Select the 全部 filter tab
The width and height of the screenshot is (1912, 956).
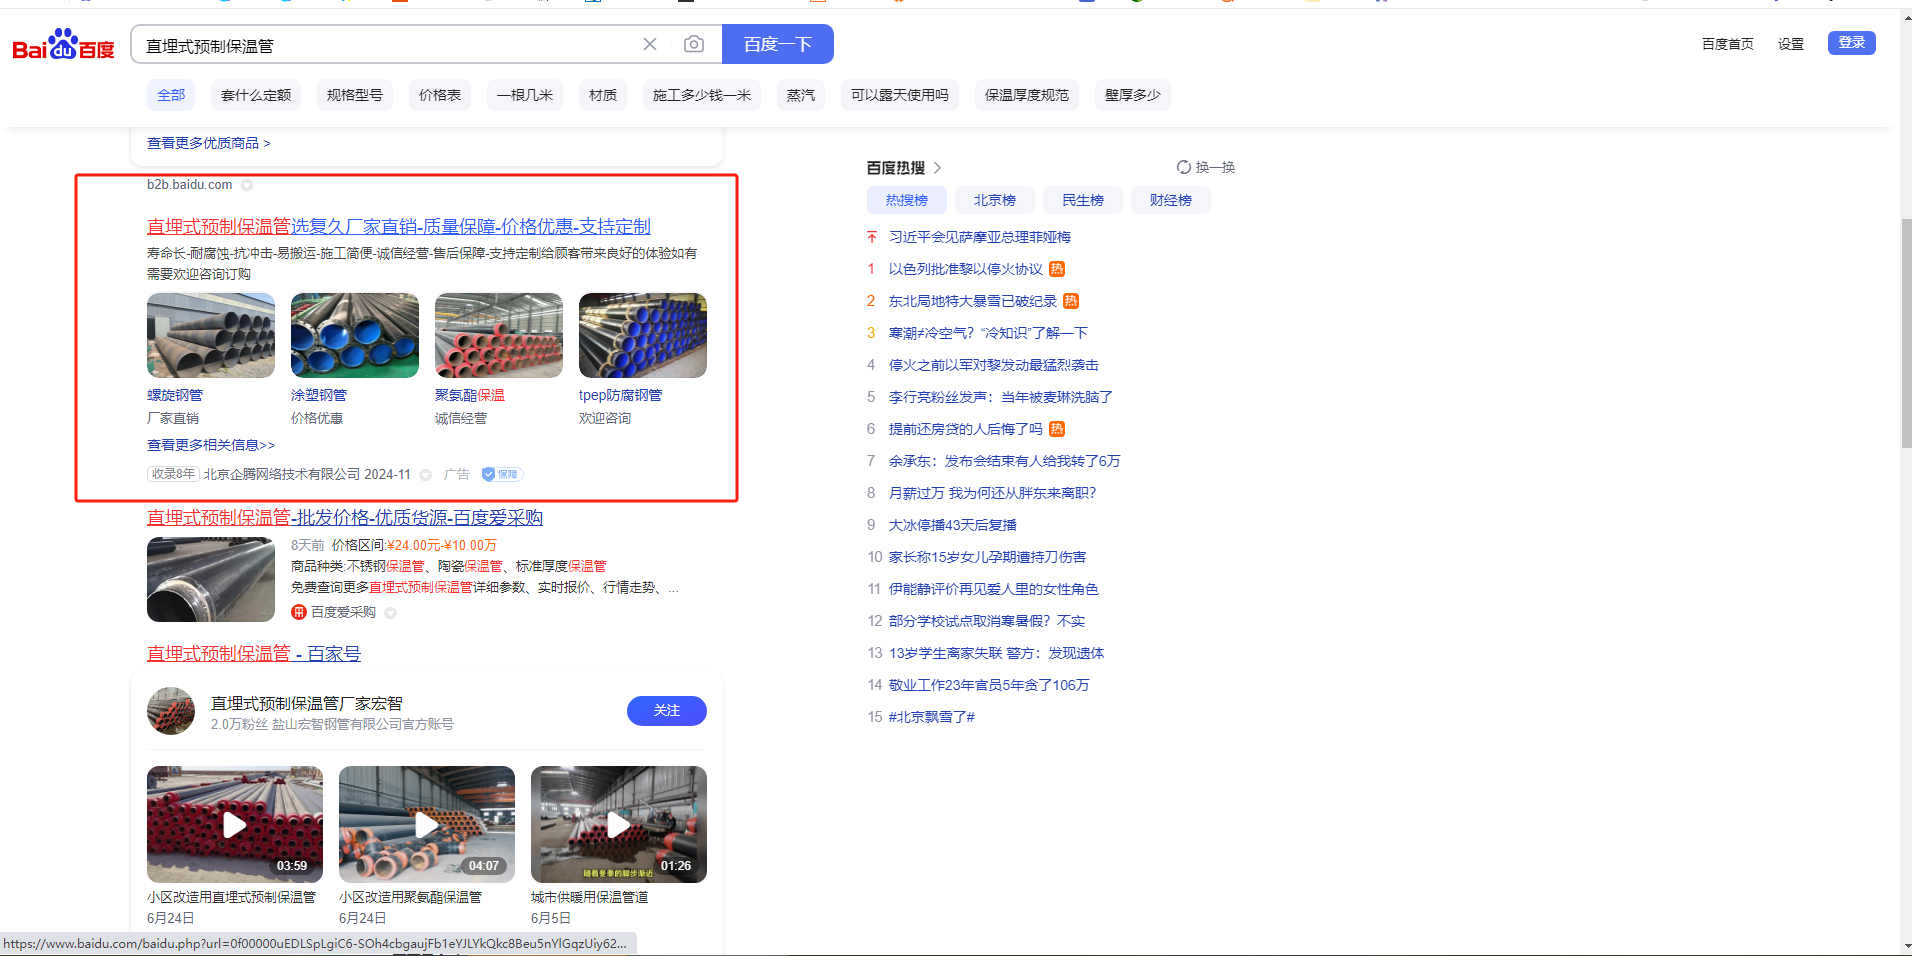pos(171,95)
